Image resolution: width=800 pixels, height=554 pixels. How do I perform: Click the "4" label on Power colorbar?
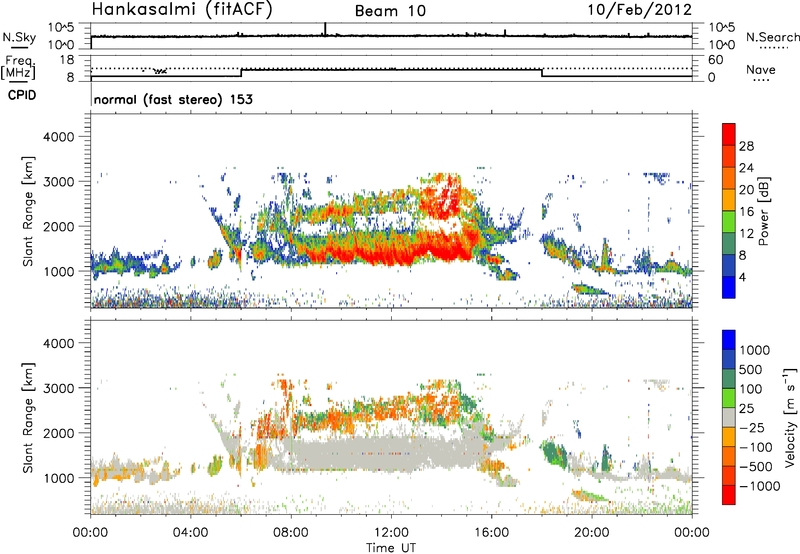[x=743, y=278]
